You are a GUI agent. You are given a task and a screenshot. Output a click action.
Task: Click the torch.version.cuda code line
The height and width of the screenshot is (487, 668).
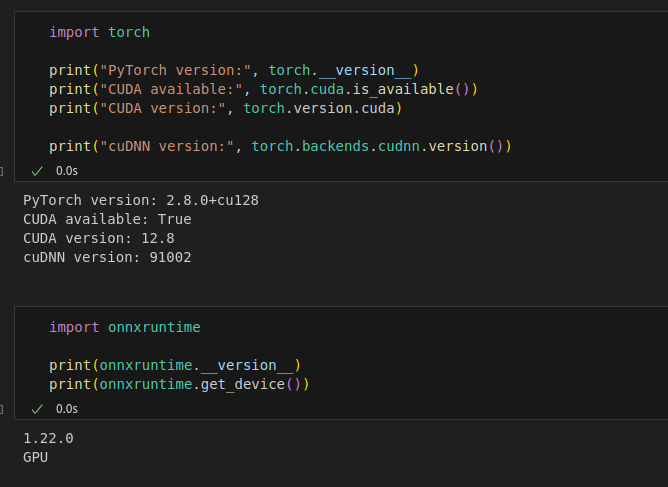tap(225, 108)
